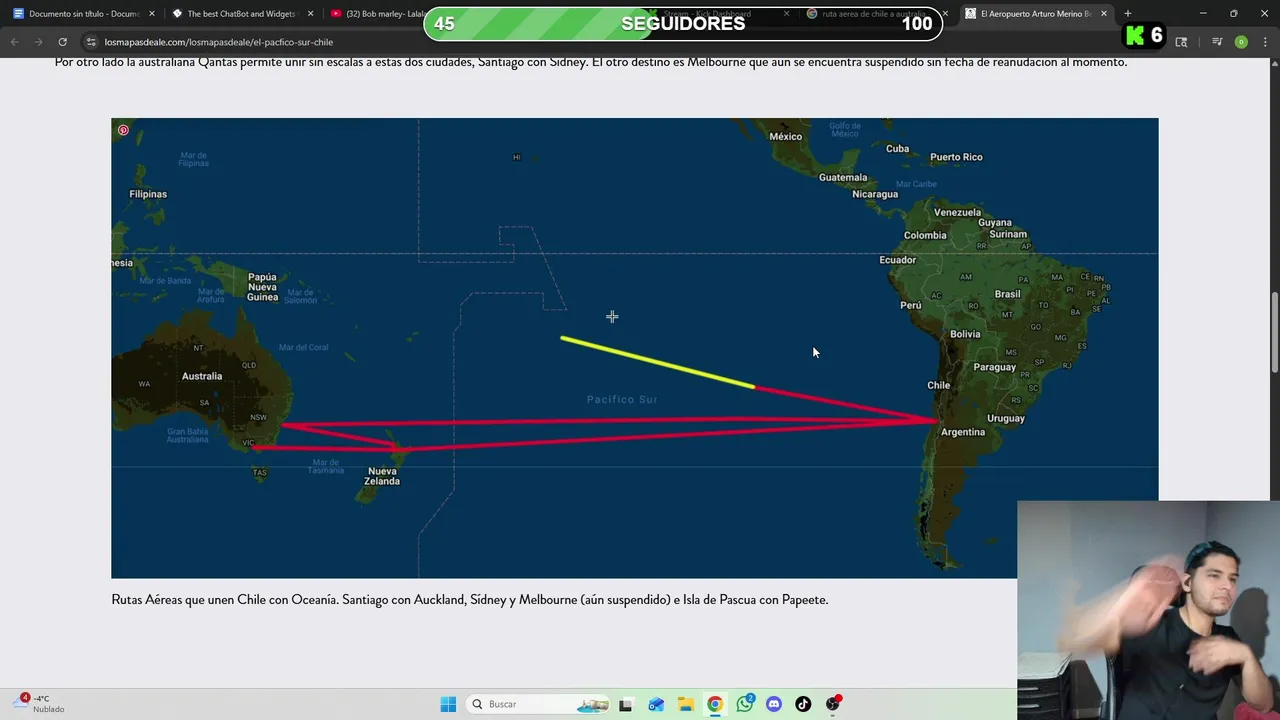Click the map caption starting Rutas Aéreas

tap(470, 600)
